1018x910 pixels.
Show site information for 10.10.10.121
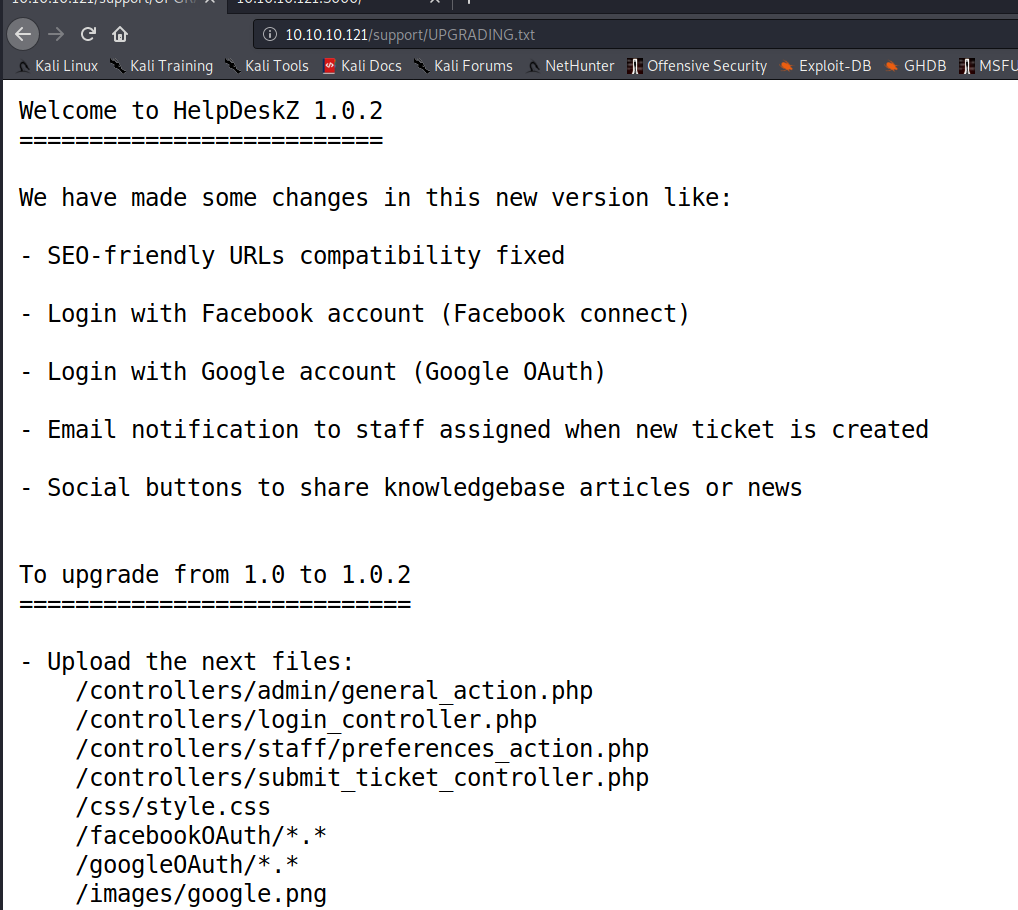[269, 35]
